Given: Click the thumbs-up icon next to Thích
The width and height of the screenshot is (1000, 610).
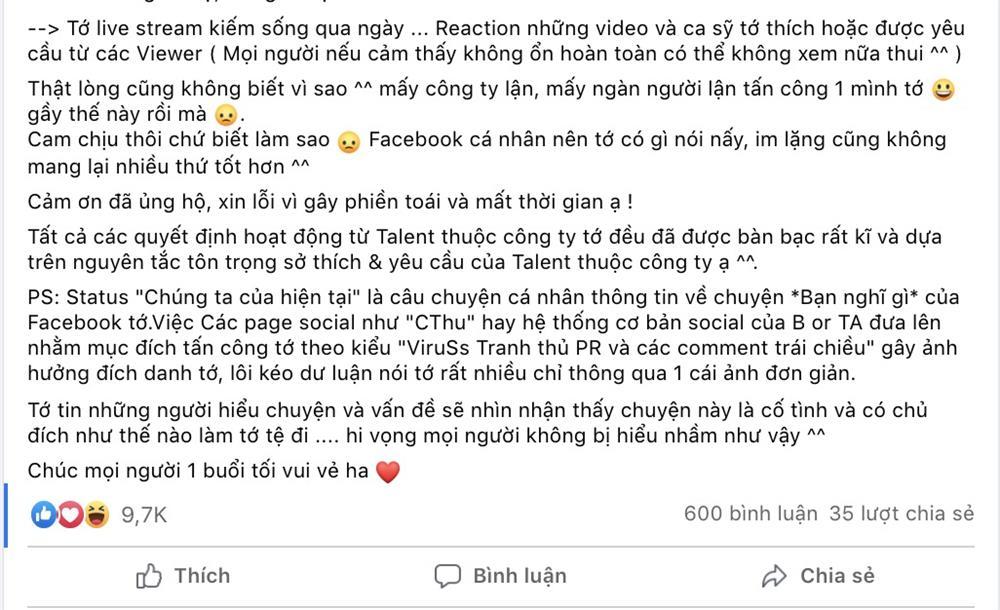Looking at the screenshot, I should click(x=148, y=576).
